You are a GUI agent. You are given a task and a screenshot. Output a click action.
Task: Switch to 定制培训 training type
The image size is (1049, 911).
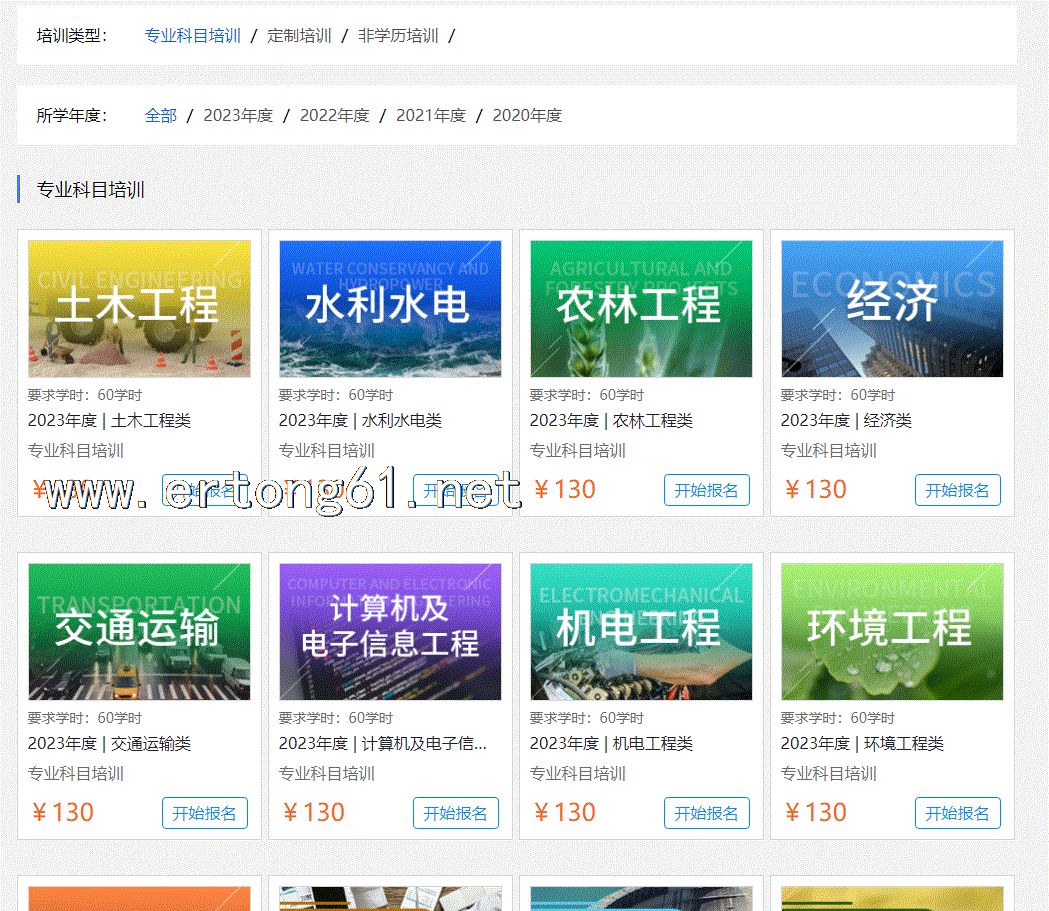pos(299,36)
